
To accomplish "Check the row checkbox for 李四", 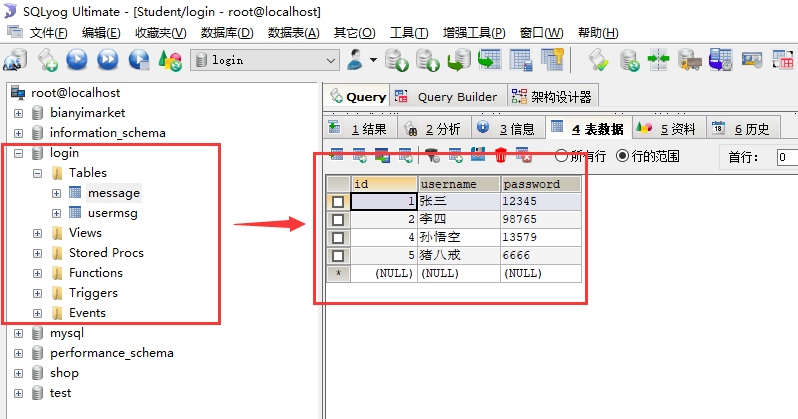I will (x=338, y=219).
